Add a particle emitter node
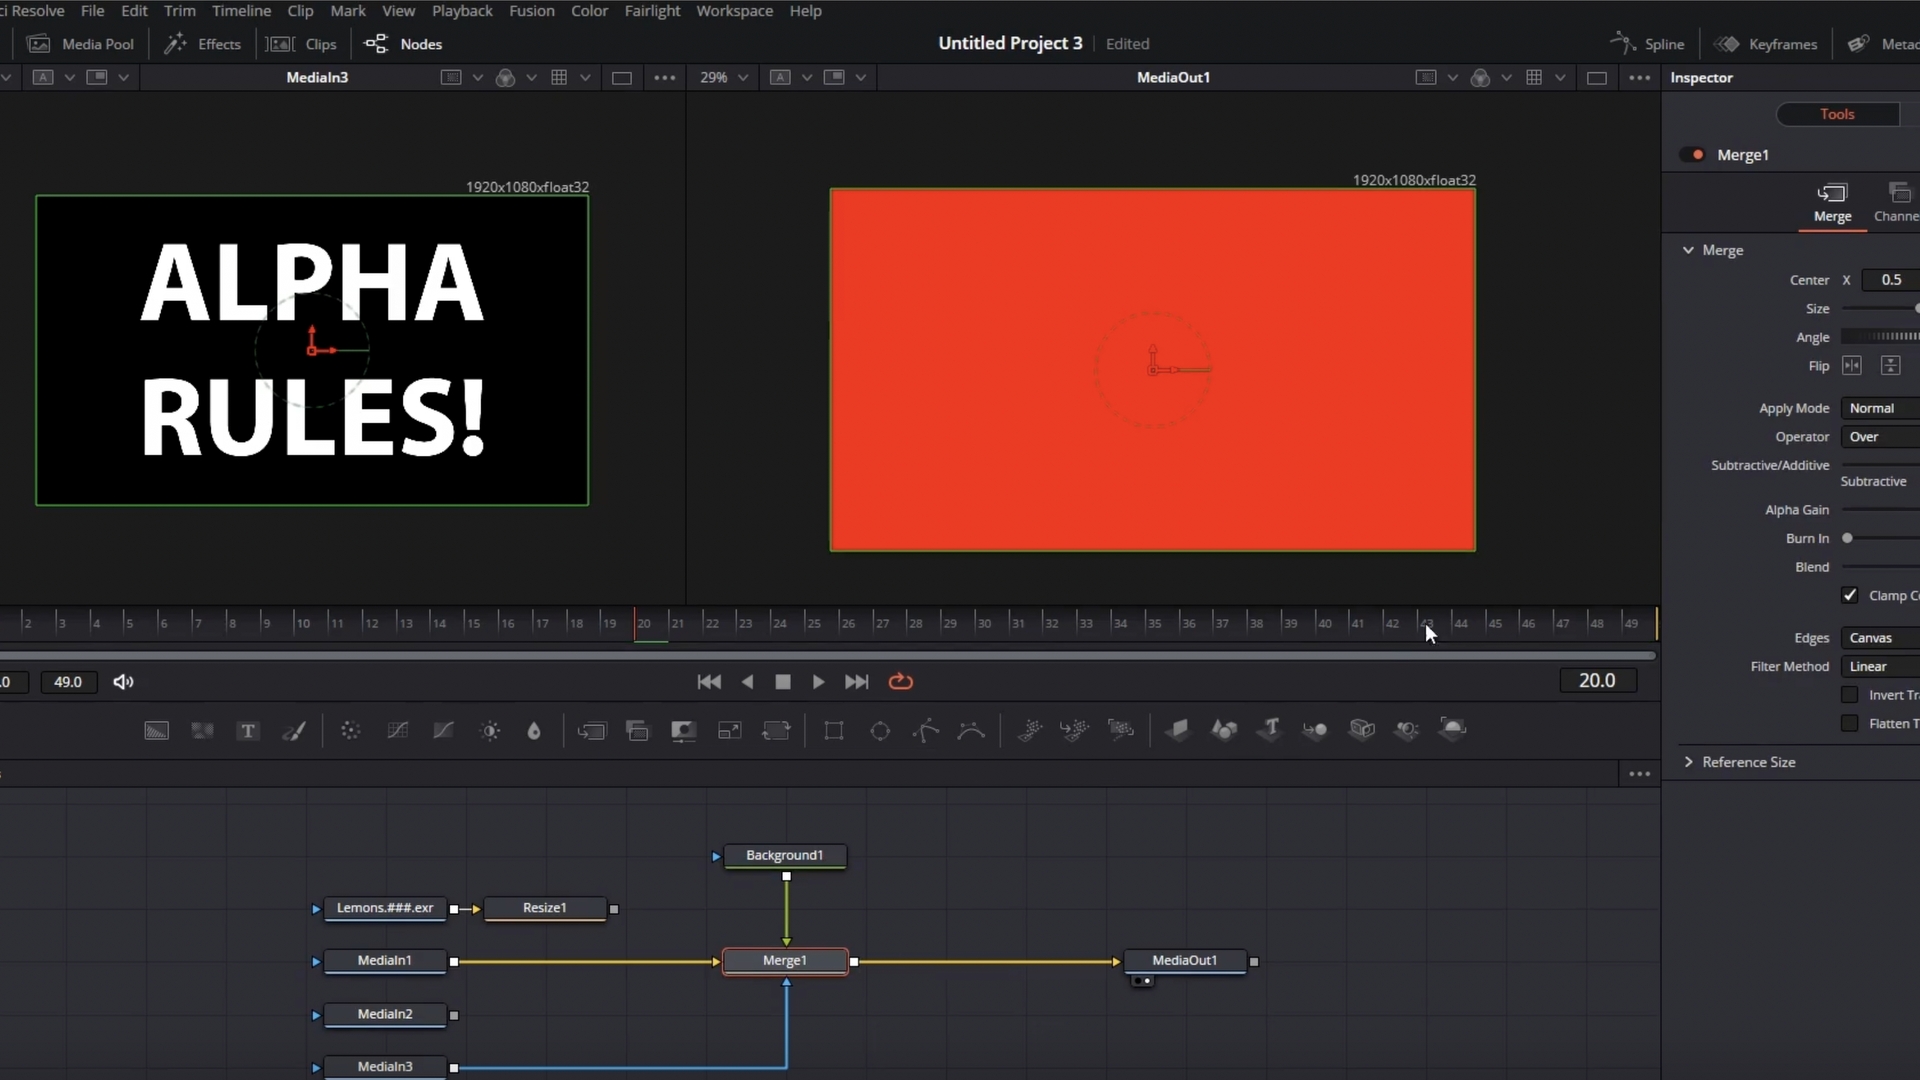 1031,731
